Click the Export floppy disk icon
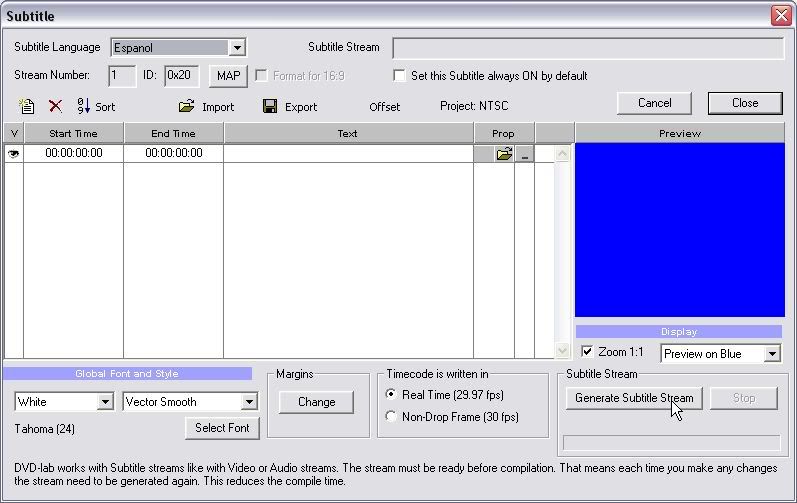797x503 pixels. [270, 106]
